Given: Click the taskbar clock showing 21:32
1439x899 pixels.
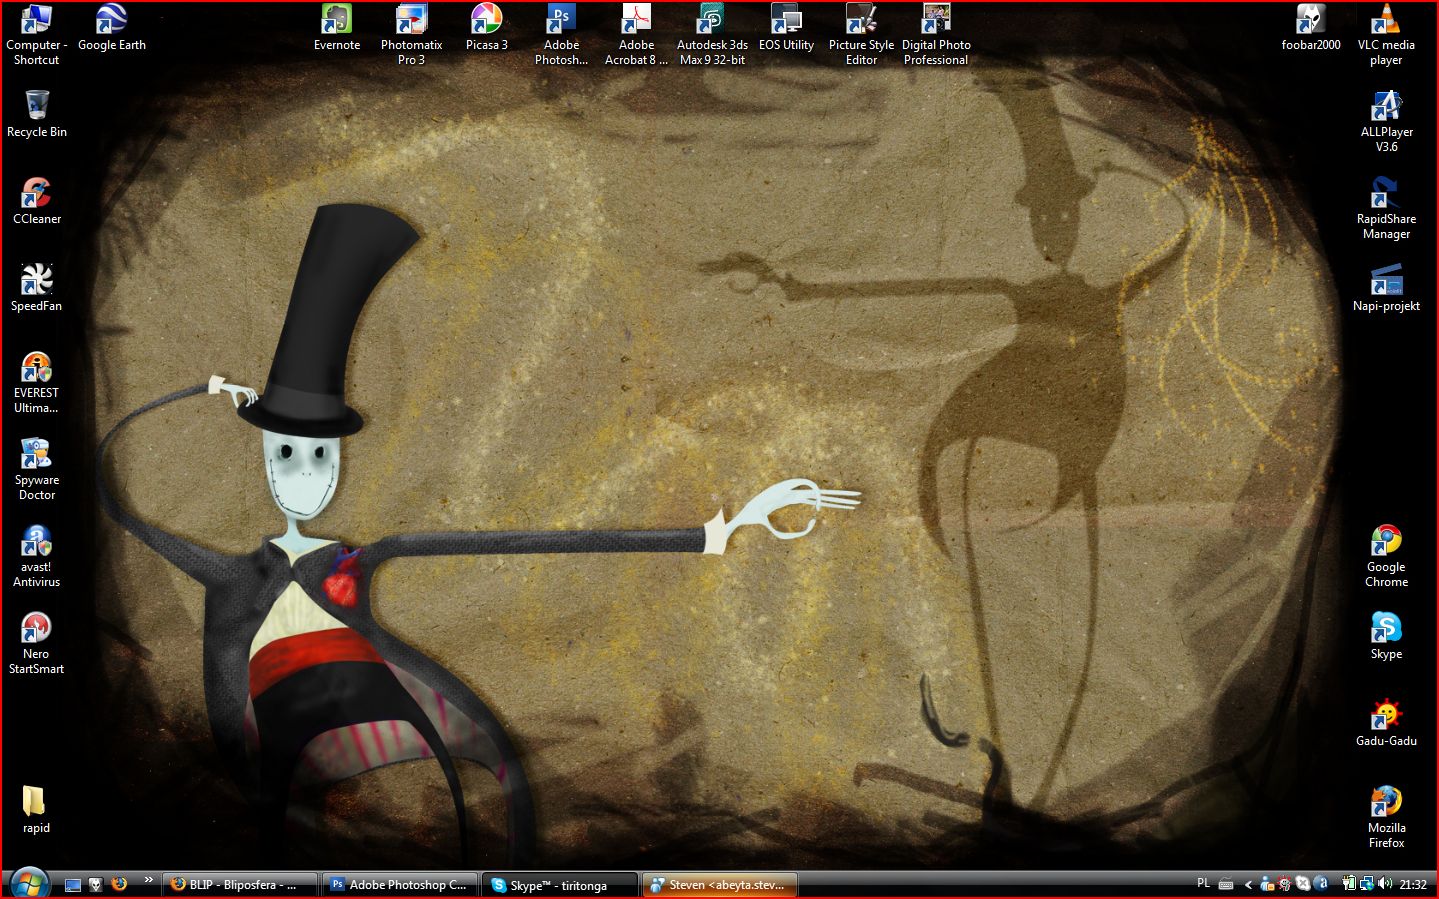Looking at the screenshot, I should point(1412,885).
